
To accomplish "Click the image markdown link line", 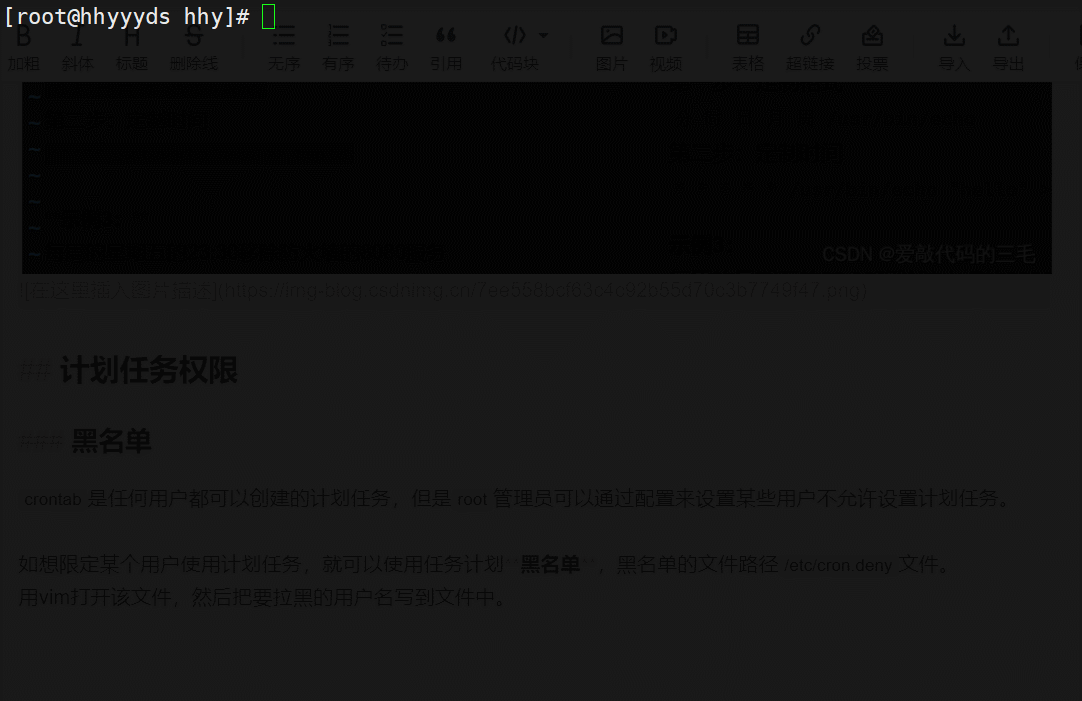I will (x=443, y=290).
